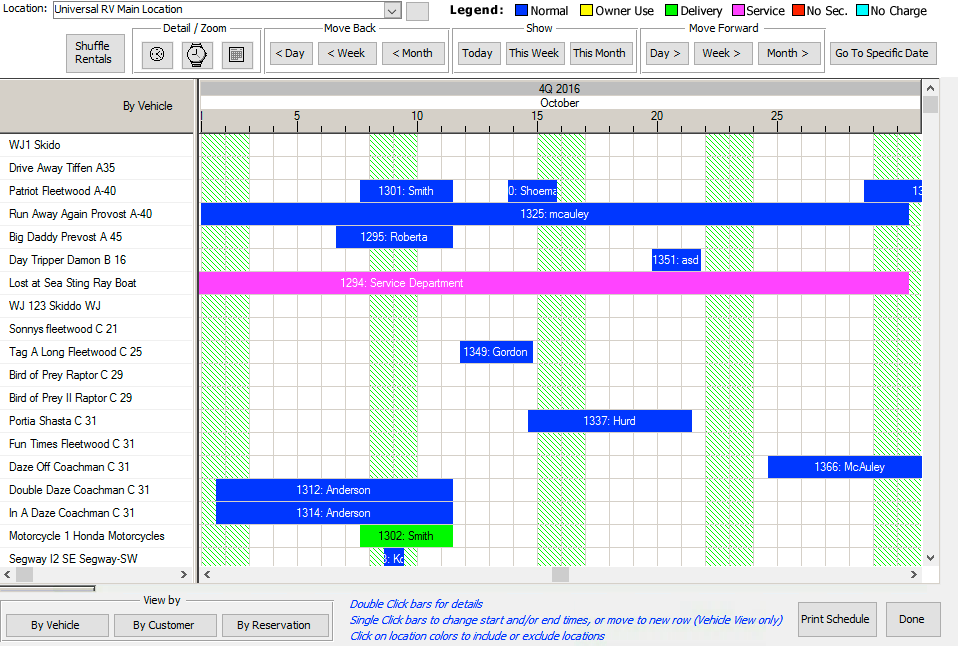Click the 1325: mcauley reservation bar
This screenshot has height=646, width=958.
click(x=555, y=213)
